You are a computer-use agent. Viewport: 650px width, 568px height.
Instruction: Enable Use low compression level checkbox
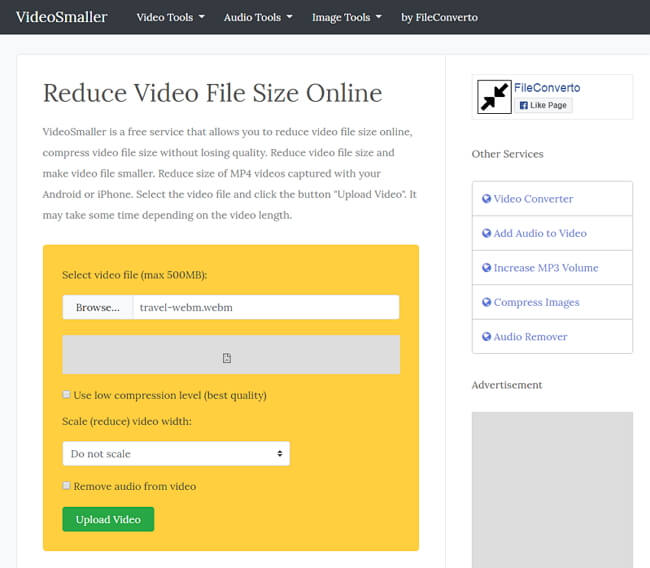tap(66, 394)
